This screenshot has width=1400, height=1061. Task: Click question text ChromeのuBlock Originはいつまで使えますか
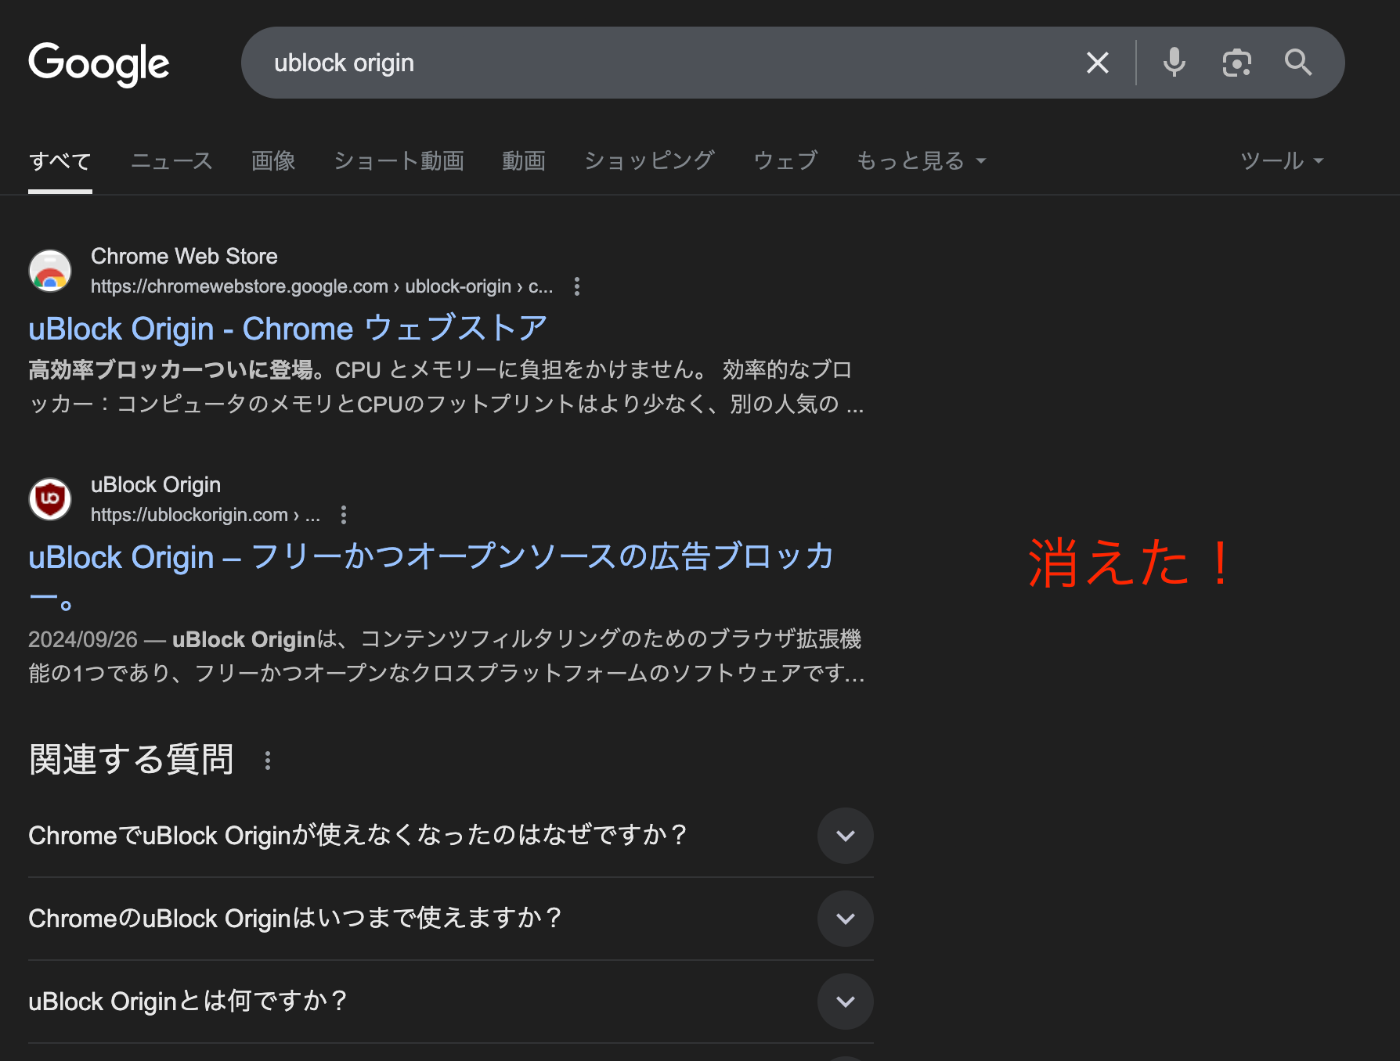tap(295, 918)
